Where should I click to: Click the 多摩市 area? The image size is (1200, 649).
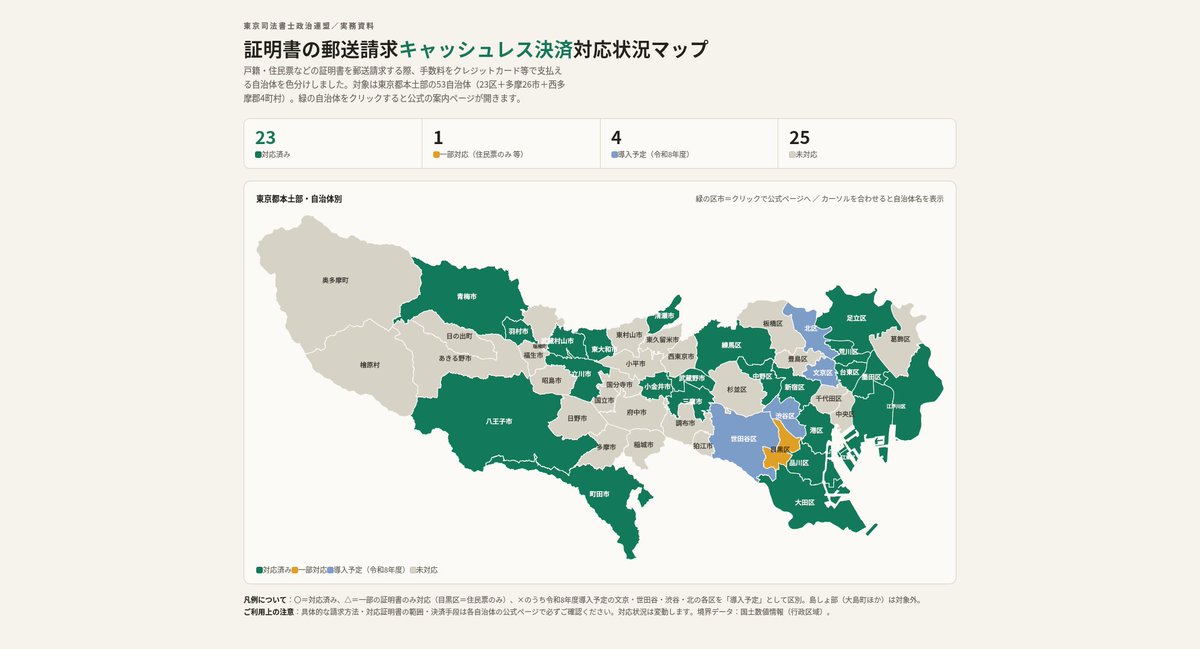[606, 447]
